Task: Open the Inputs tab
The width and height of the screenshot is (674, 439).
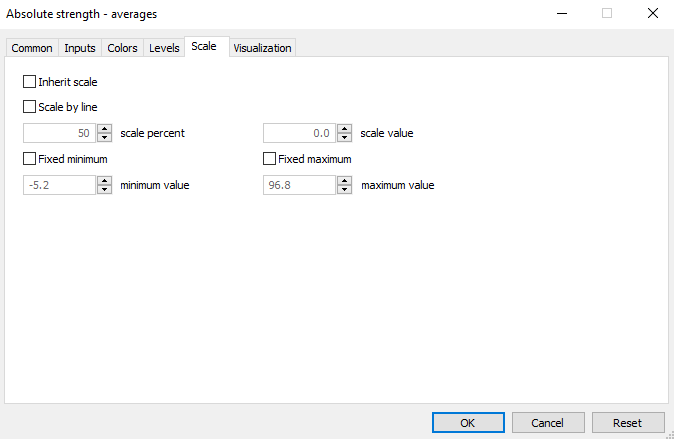Action: [x=80, y=48]
